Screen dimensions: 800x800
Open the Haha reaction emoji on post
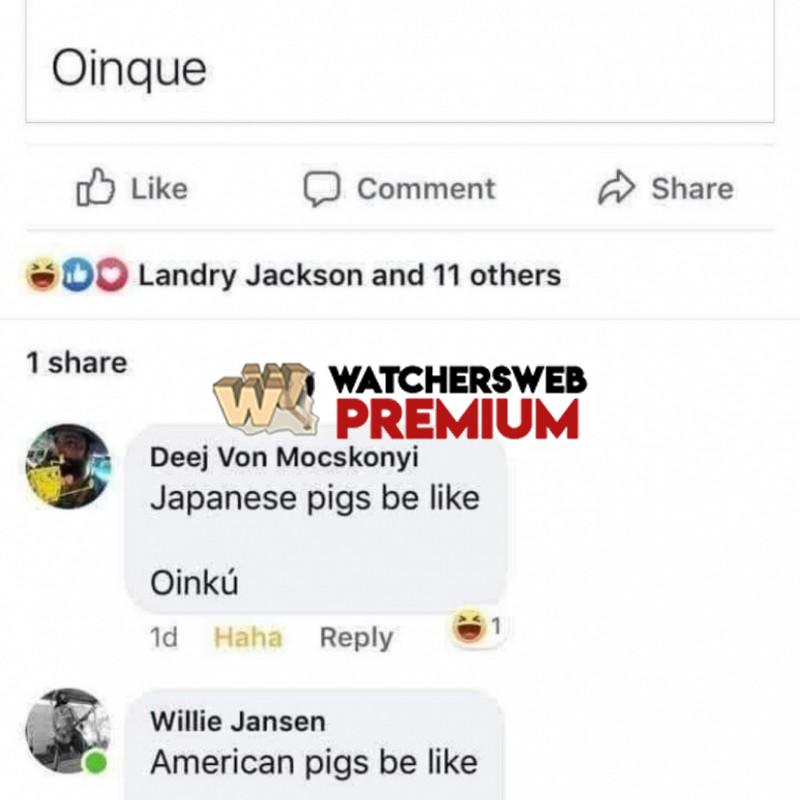coord(42,274)
